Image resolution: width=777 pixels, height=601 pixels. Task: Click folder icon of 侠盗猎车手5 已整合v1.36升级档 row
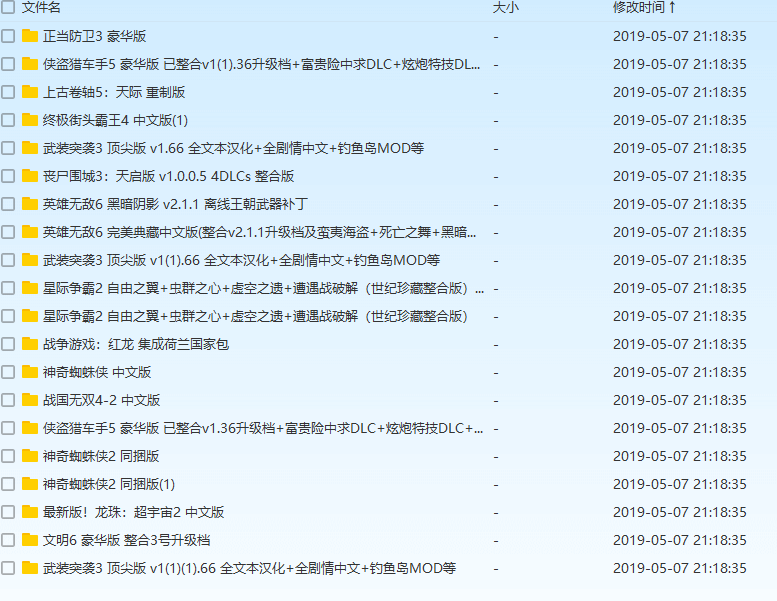30,428
